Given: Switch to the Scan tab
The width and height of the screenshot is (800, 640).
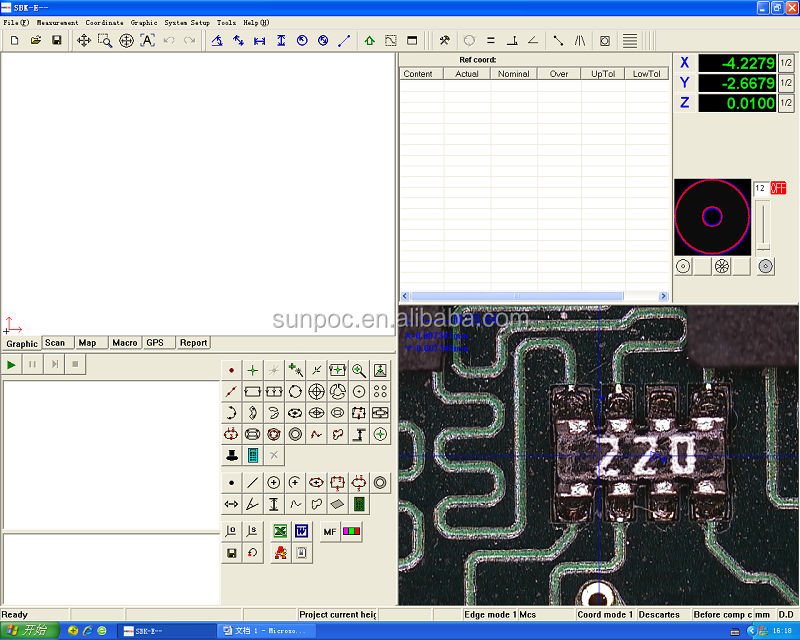Looking at the screenshot, I should [55, 343].
